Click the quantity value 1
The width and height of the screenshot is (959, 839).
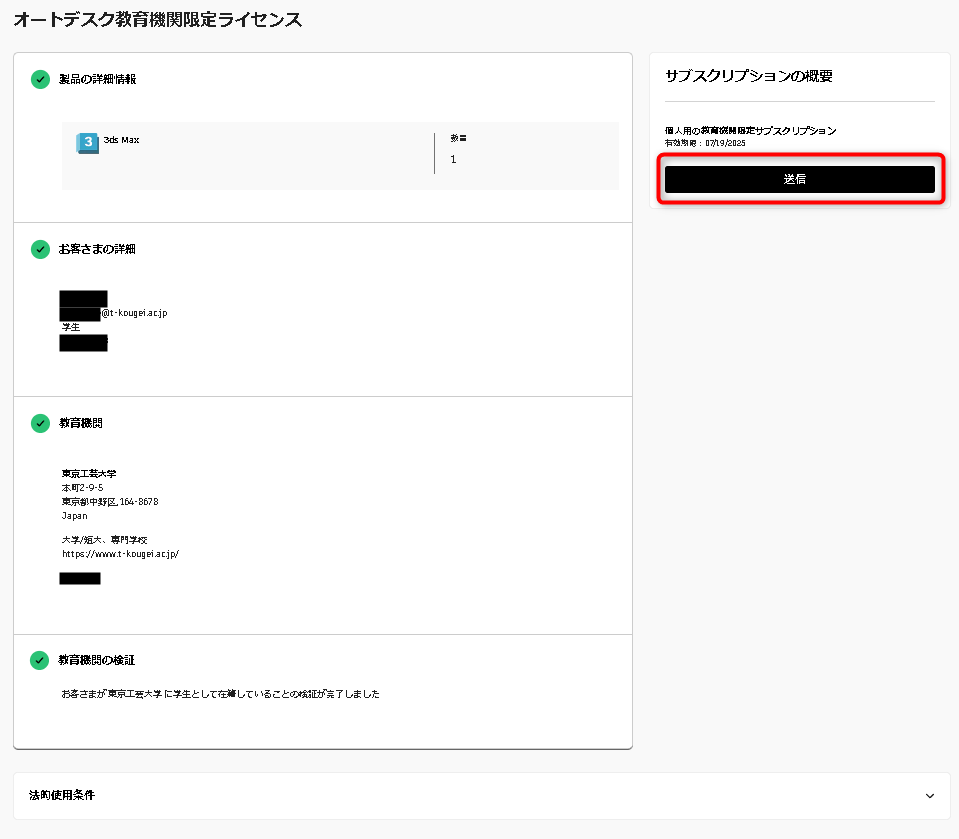pos(453,159)
